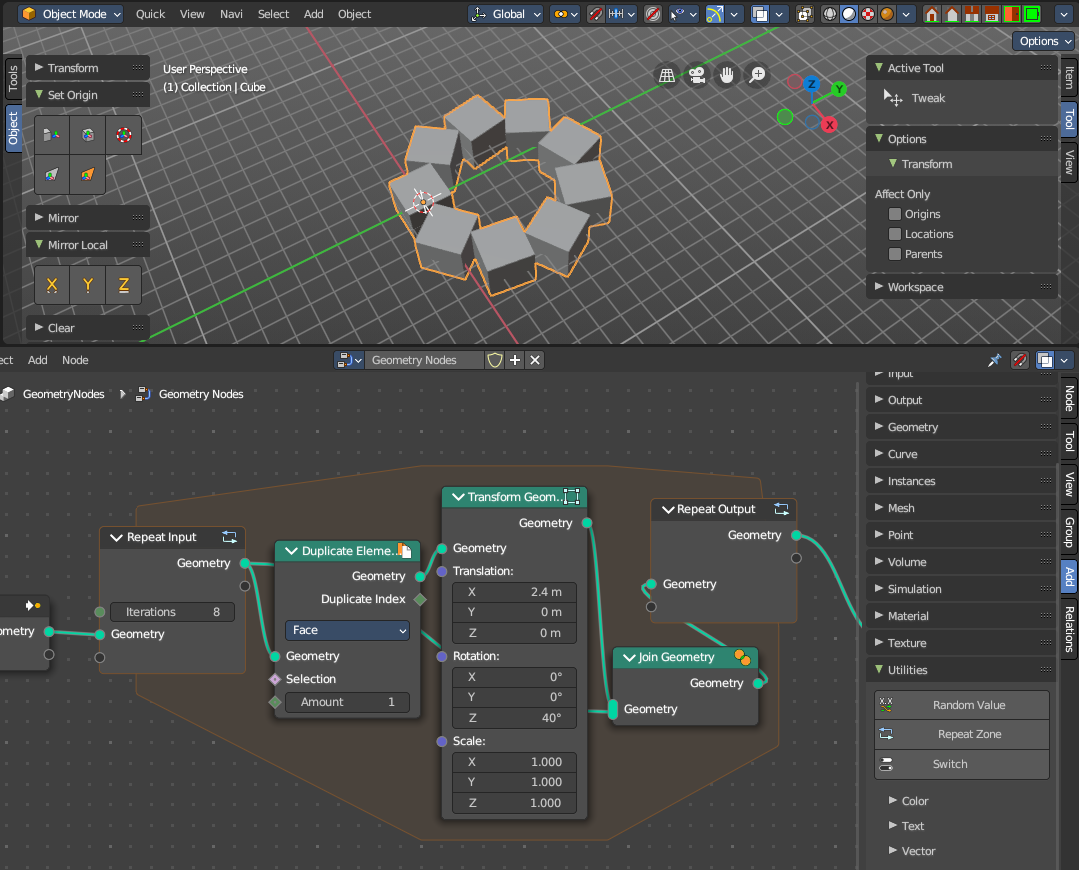
Task: Switch to camera view icon
Action: [x=697, y=75]
